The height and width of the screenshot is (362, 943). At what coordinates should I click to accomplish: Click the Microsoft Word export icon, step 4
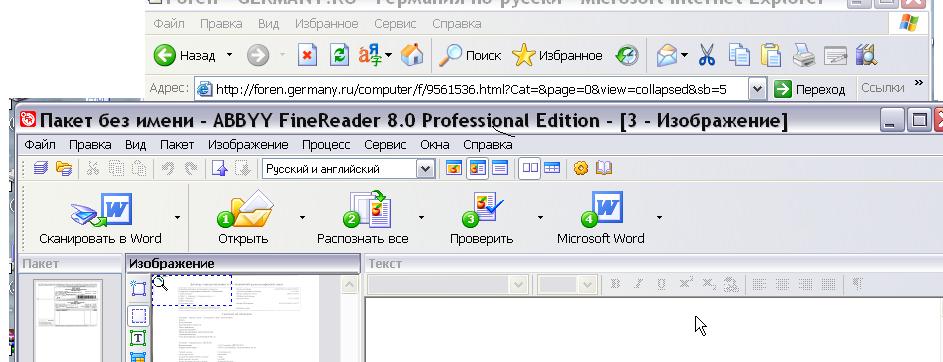coord(601,210)
